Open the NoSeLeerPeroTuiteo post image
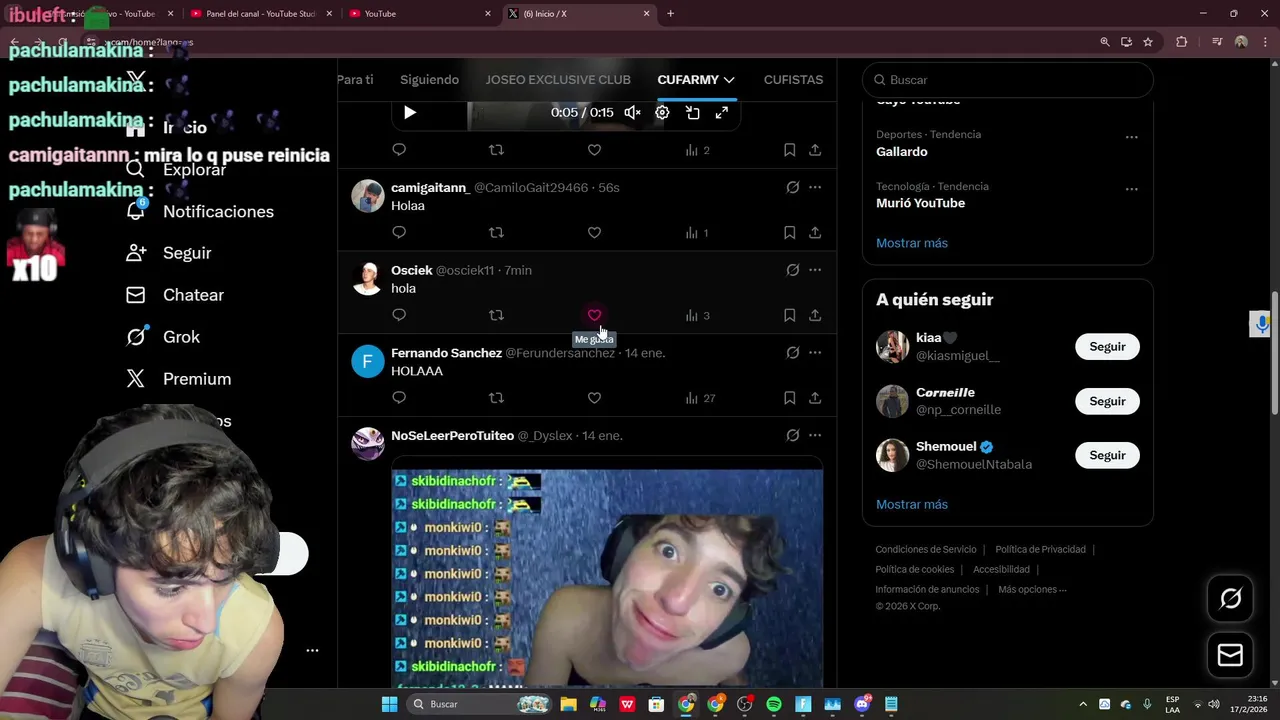 607,578
